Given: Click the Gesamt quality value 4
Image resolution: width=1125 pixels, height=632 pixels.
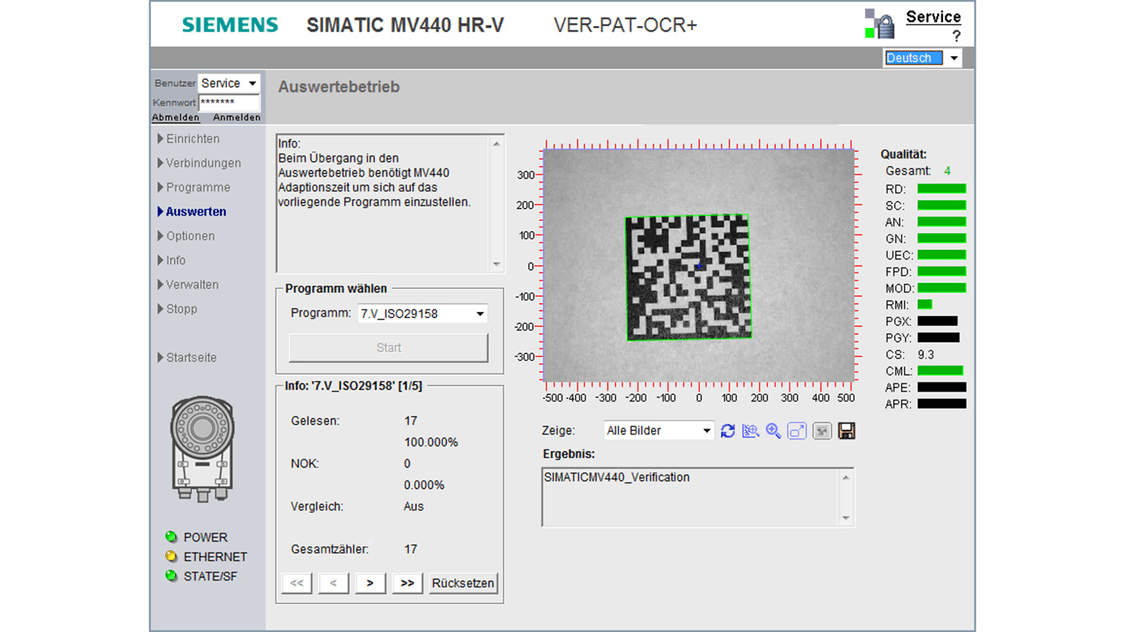Looking at the screenshot, I should click(x=947, y=171).
